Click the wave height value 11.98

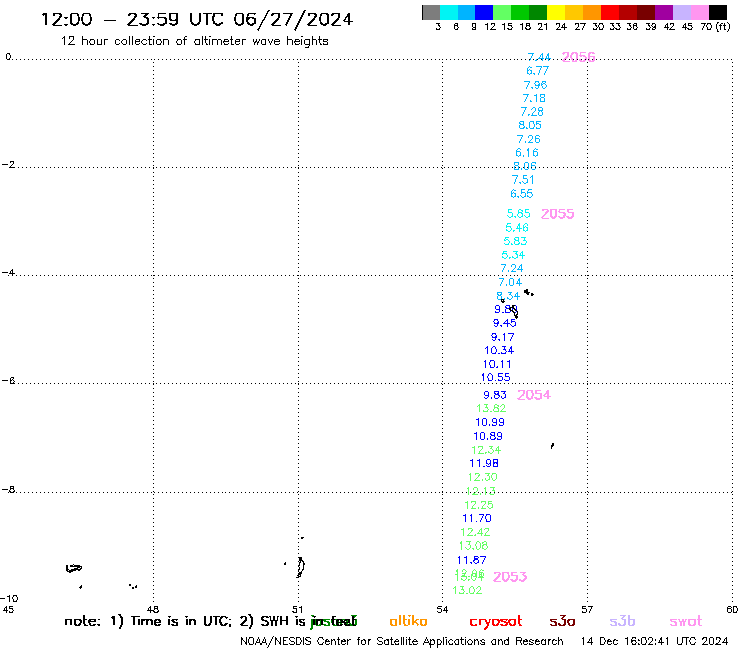pyautogui.click(x=484, y=464)
